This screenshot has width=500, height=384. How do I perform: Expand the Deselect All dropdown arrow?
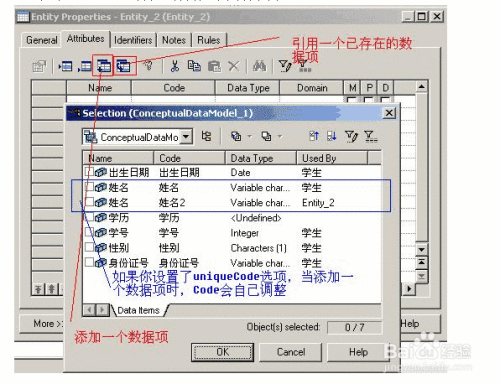point(280,136)
